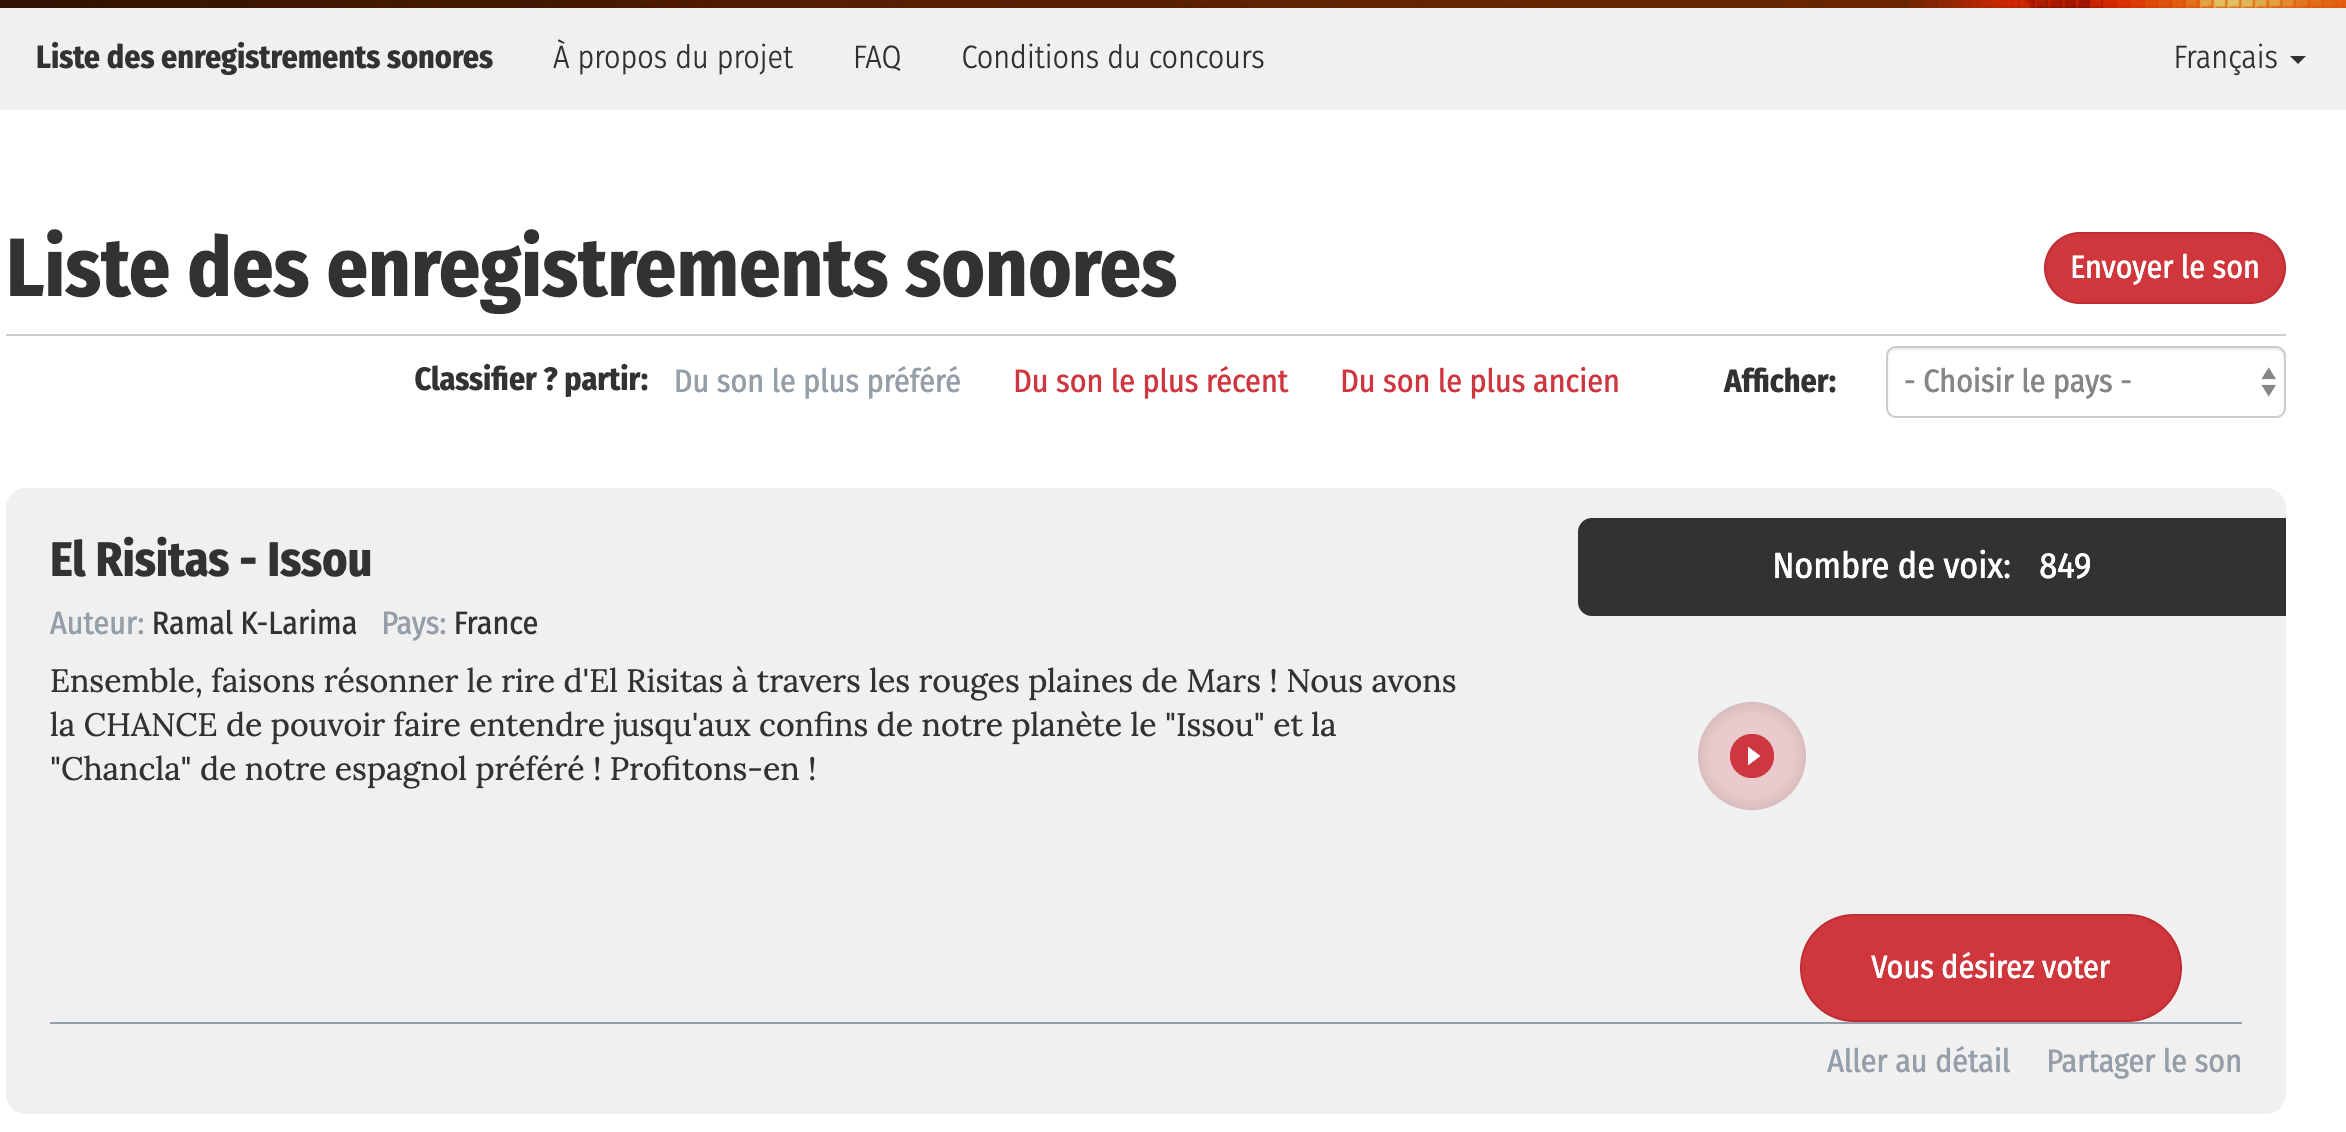Click the Envoyer le son button
Screen dimensions: 2346x1132
pyautogui.click(x=2164, y=268)
